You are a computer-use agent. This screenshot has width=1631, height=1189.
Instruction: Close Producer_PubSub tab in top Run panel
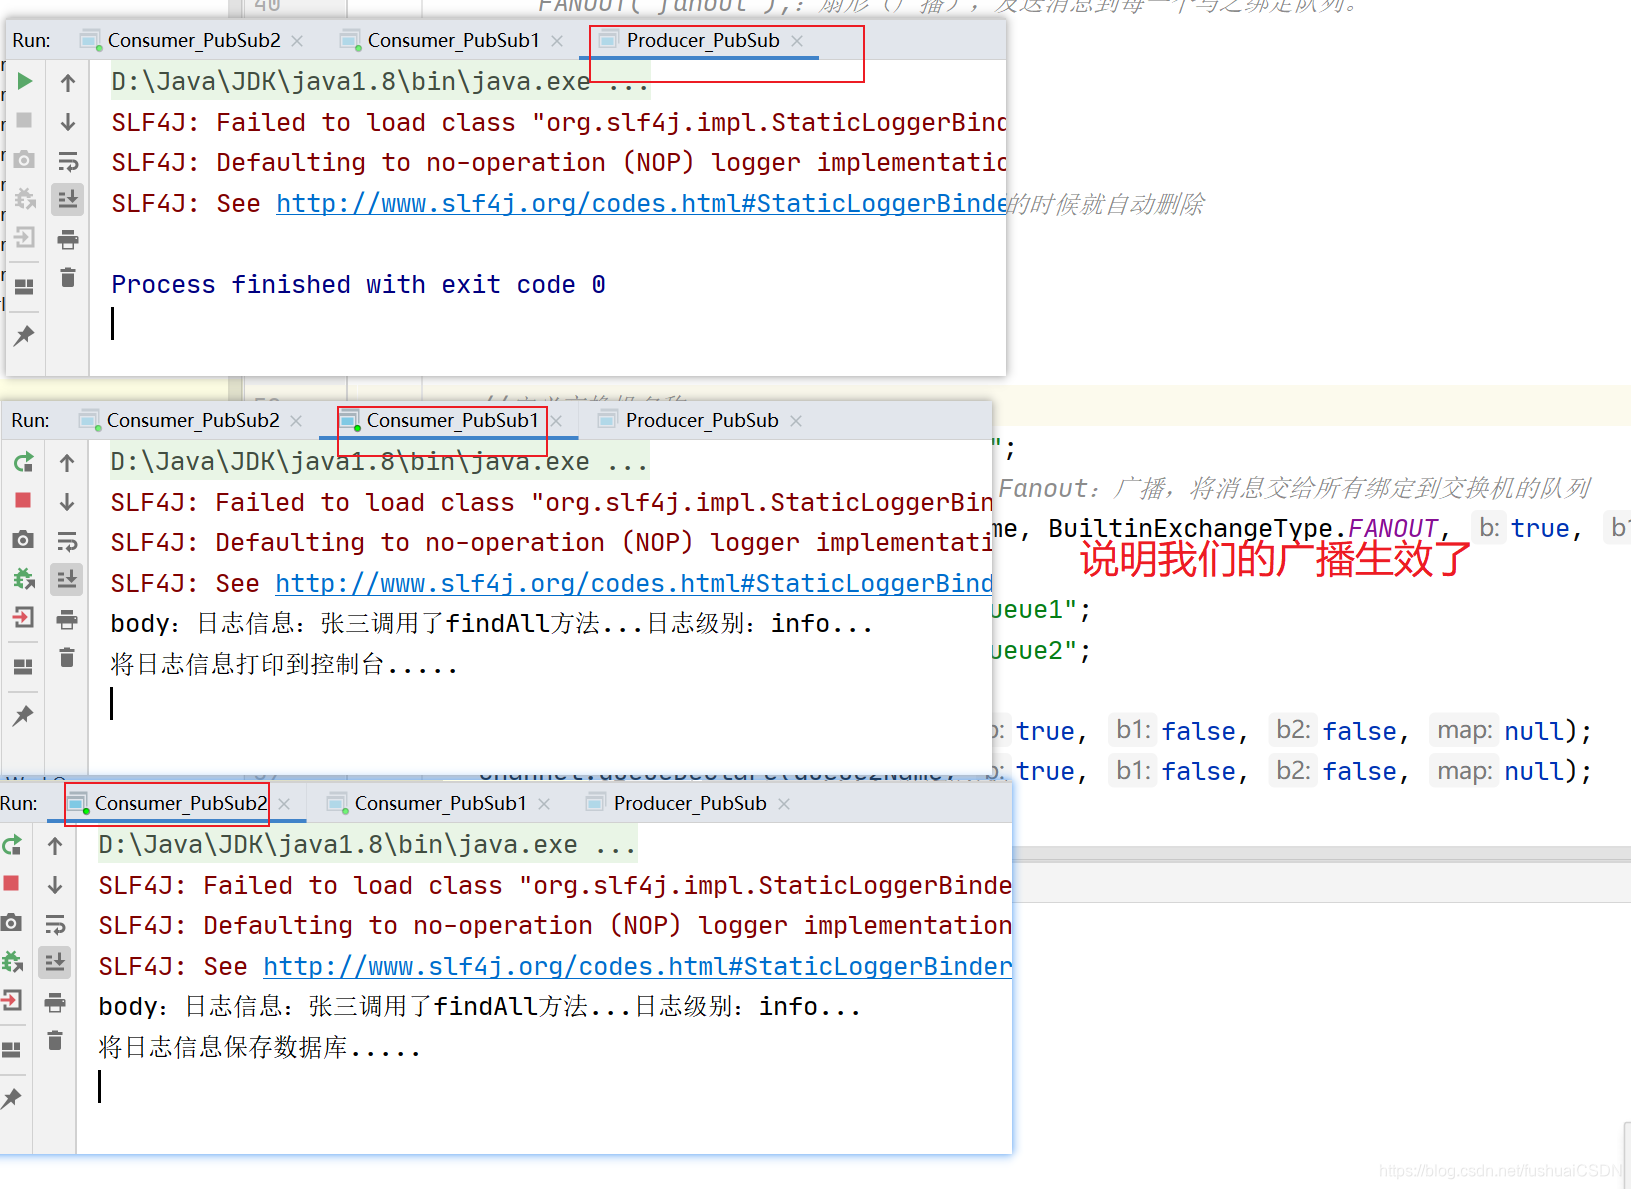pos(797,41)
